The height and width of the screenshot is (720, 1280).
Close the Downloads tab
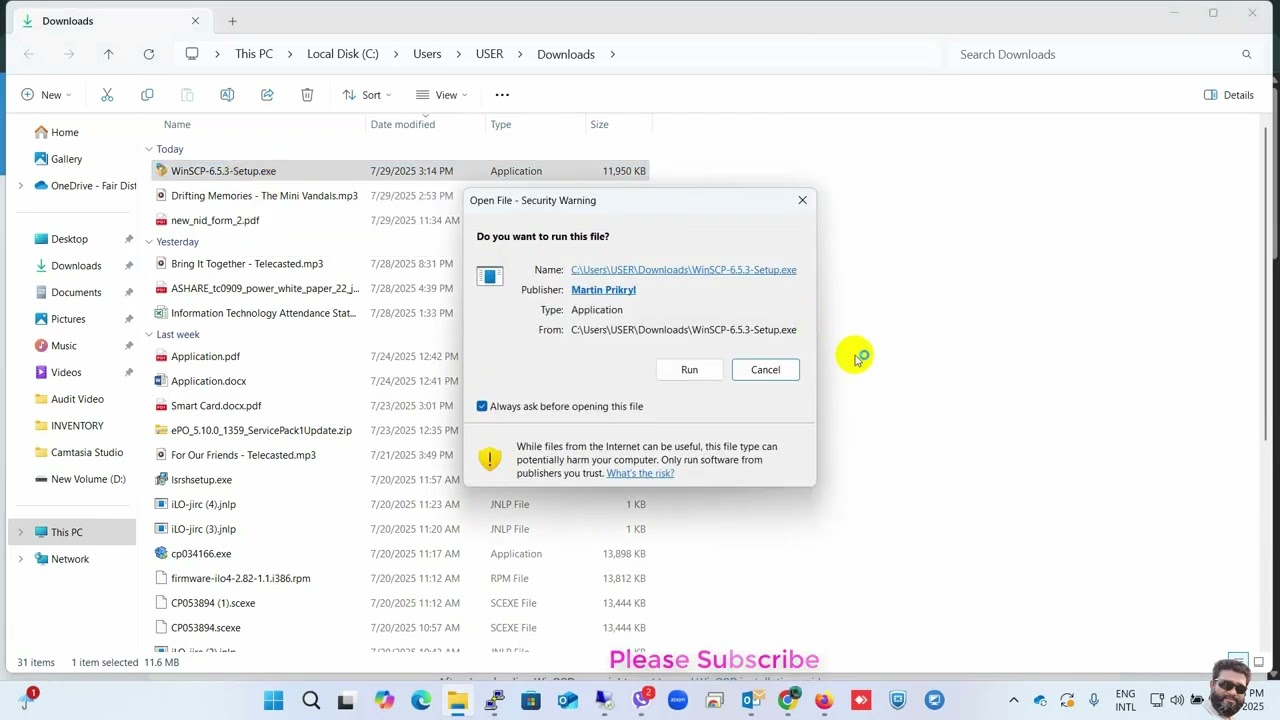195,21
